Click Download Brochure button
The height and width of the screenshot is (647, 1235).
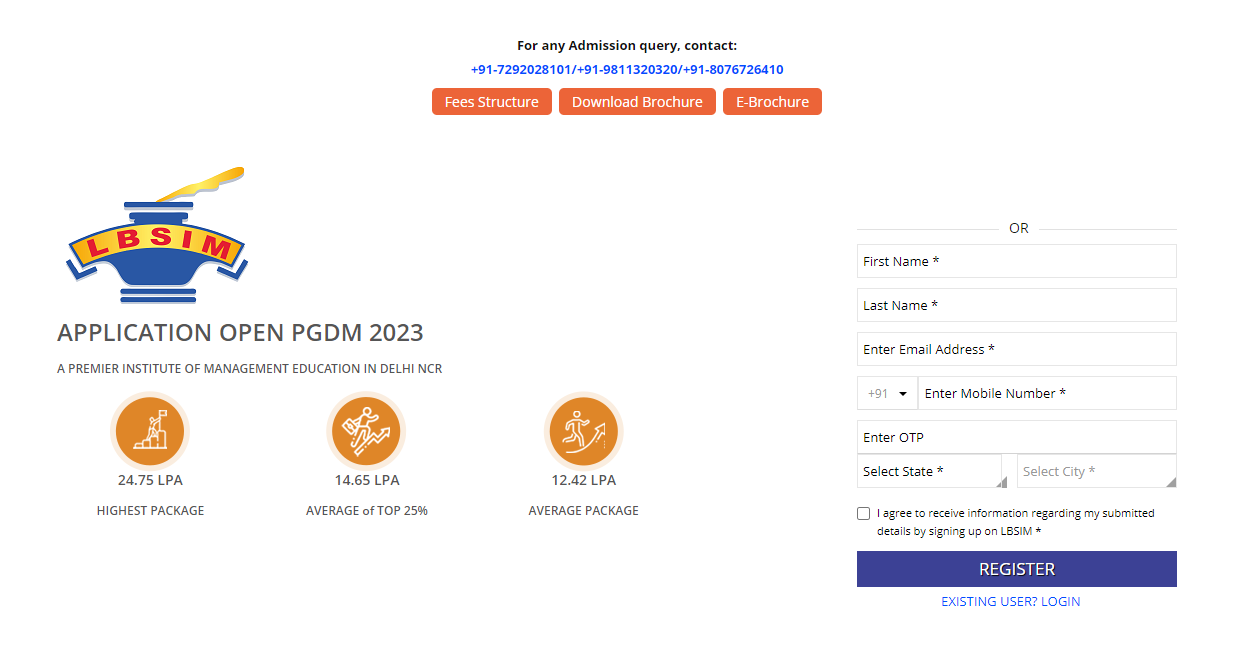click(637, 102)
